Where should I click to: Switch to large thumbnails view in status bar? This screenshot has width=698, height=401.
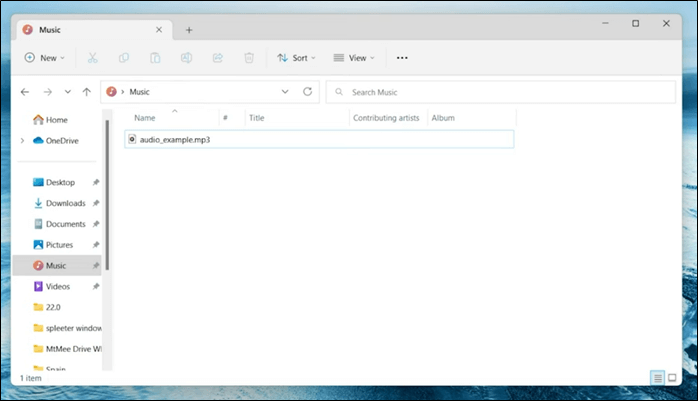click(x=674, y=377)
